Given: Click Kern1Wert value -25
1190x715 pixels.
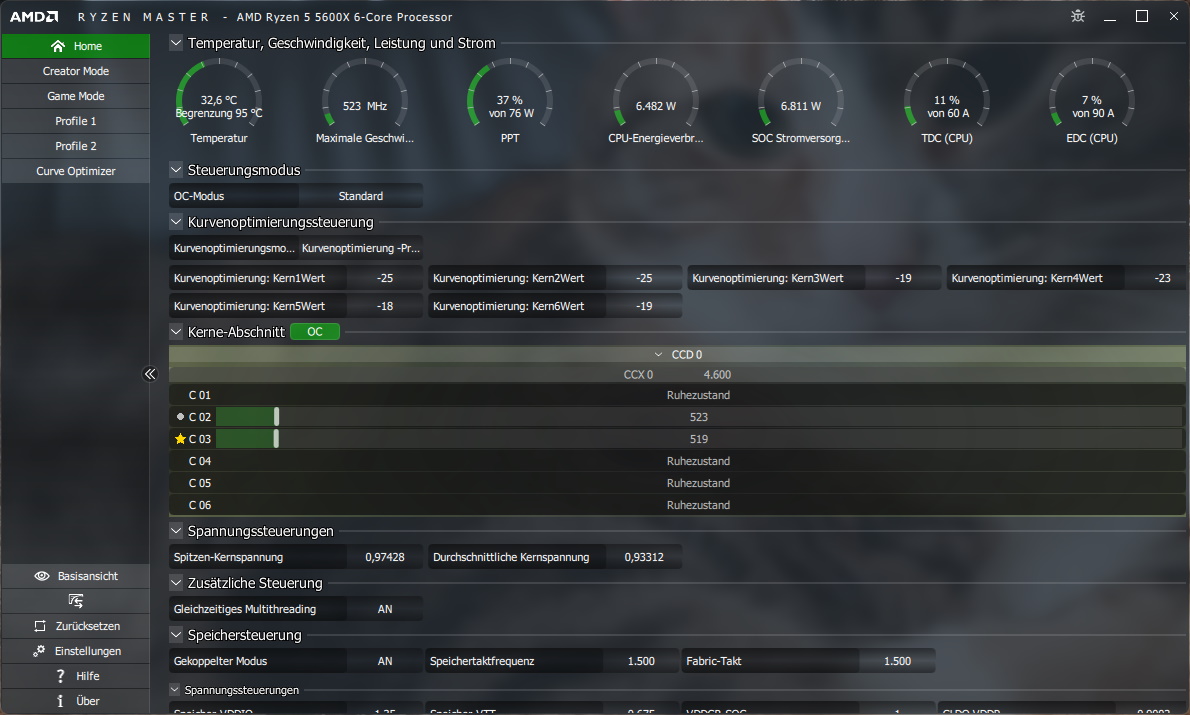Looking at the screenshot, I should coord(385,279).
